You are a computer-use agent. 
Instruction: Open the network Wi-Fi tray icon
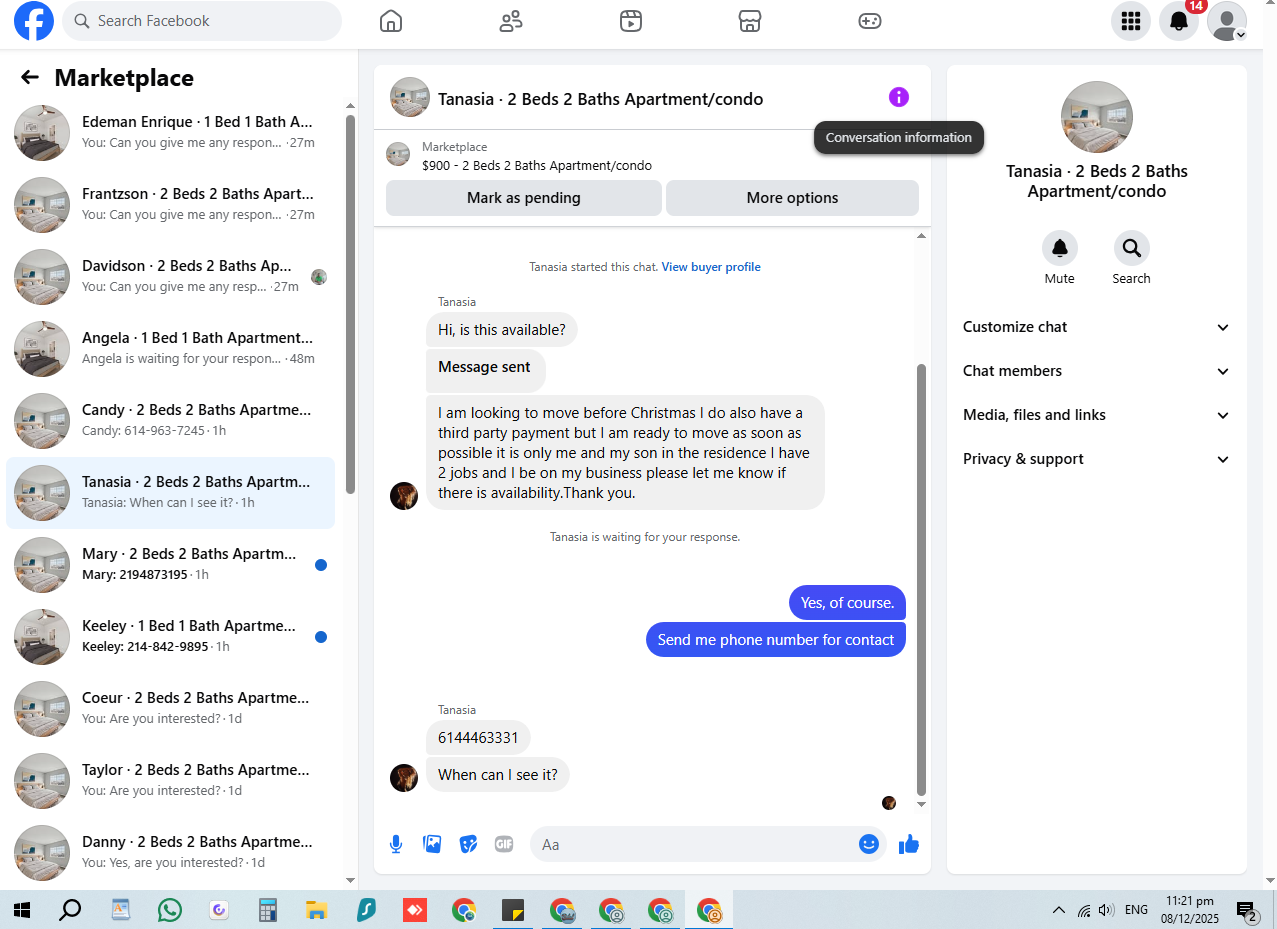(x=1084, y=910)
